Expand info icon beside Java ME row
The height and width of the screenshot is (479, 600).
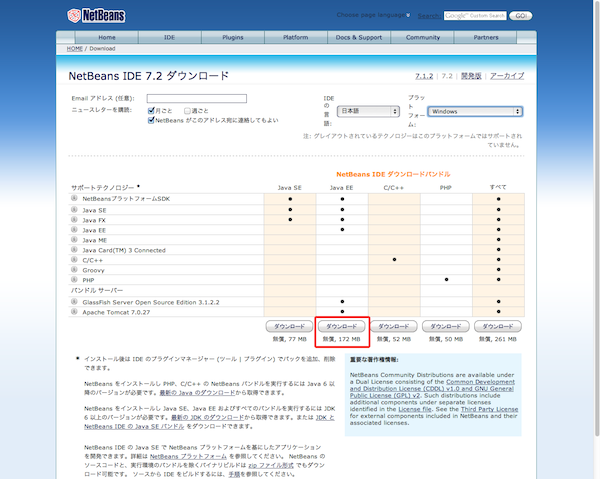(x=74, y=240)
